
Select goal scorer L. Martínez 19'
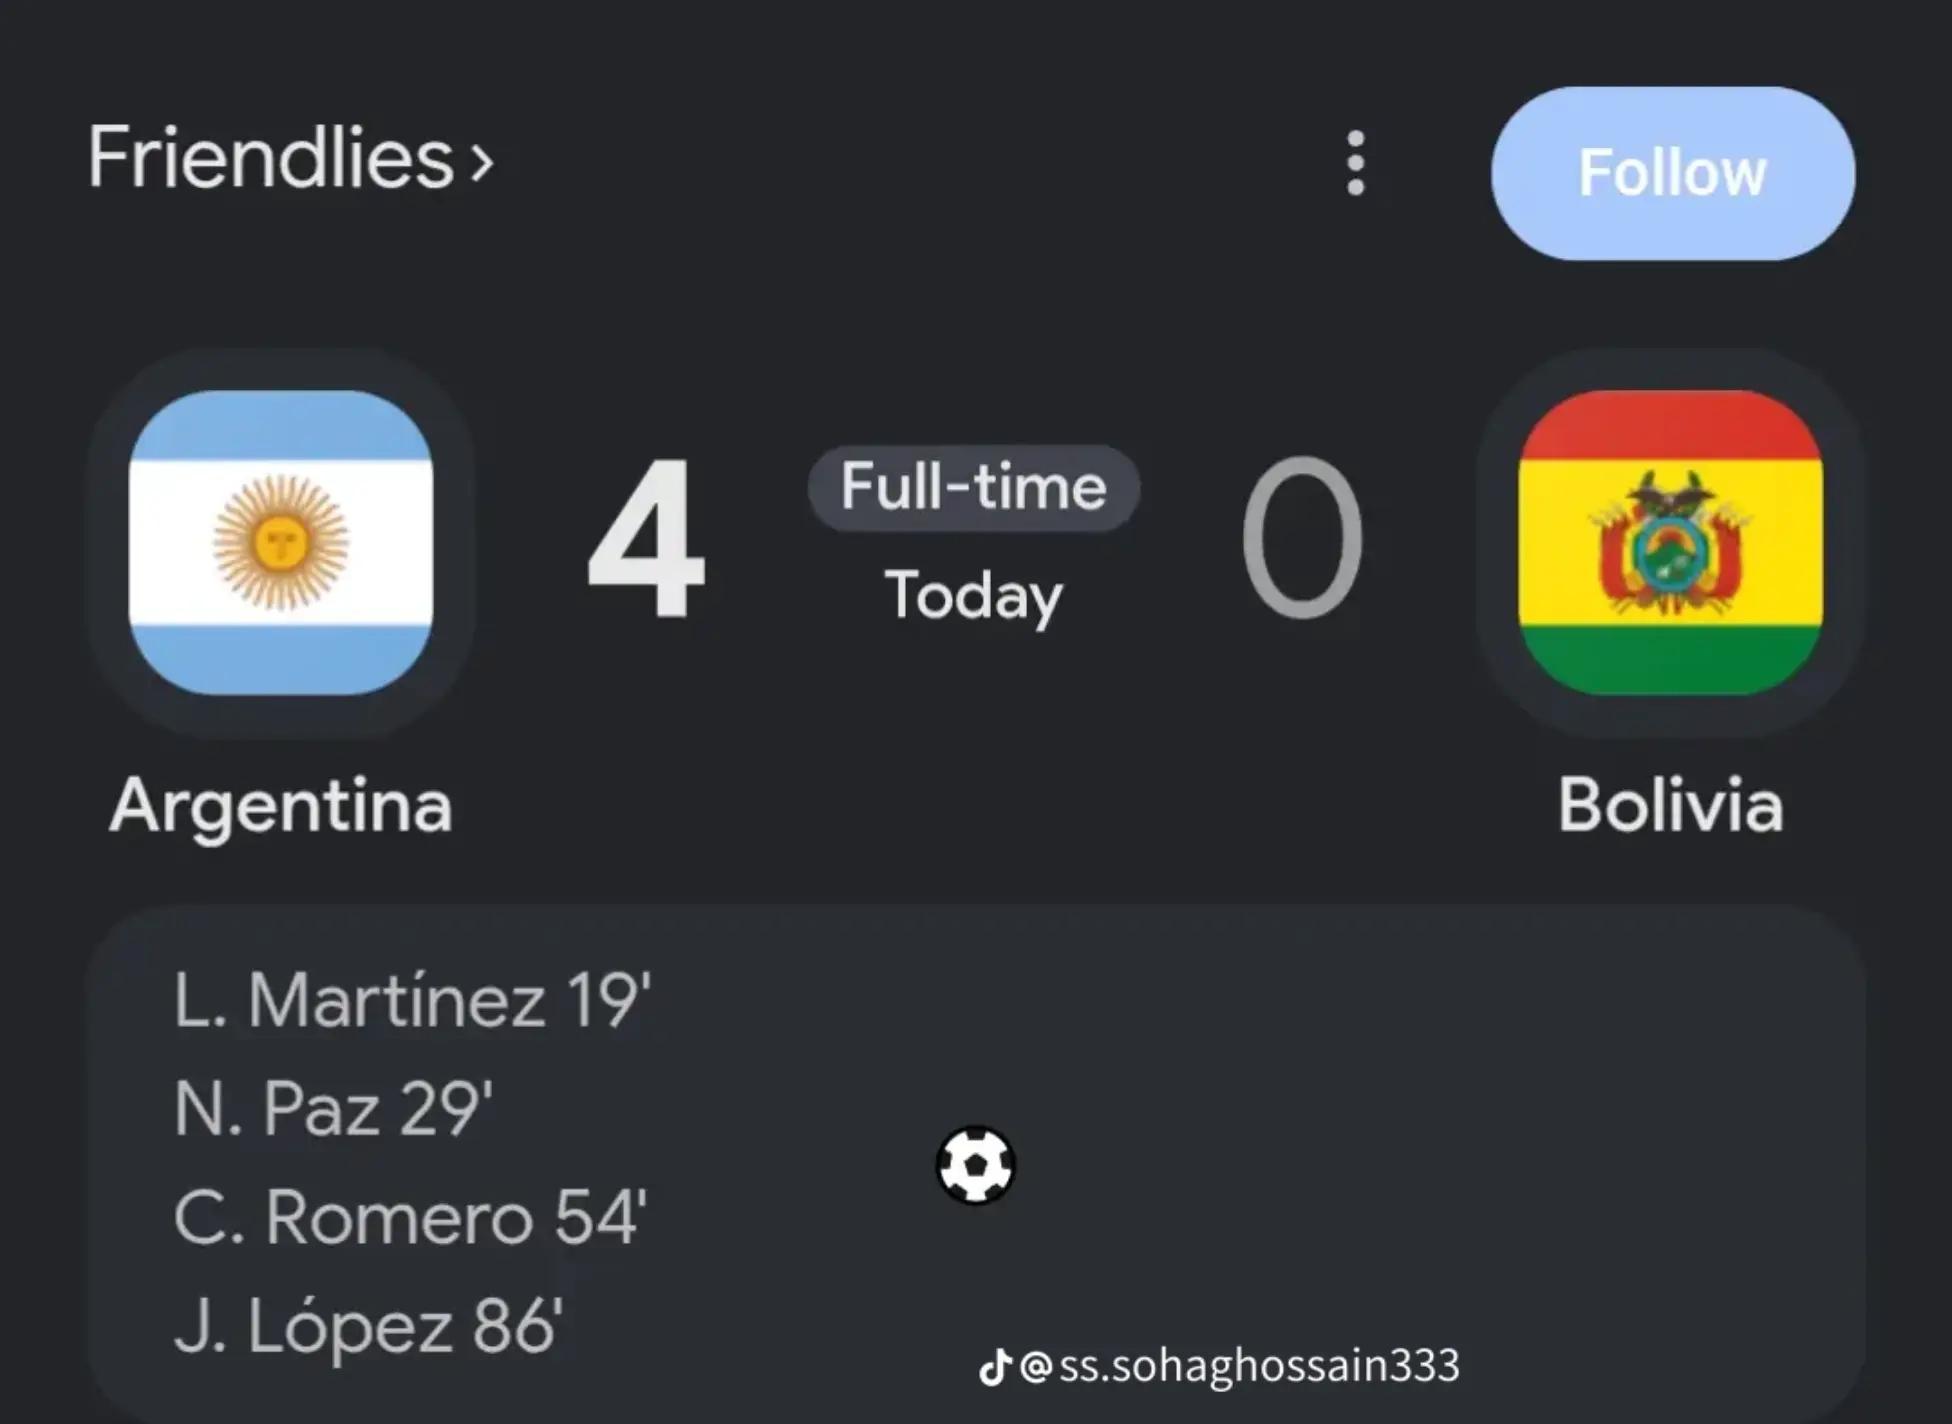click(x=412, y=1000)
